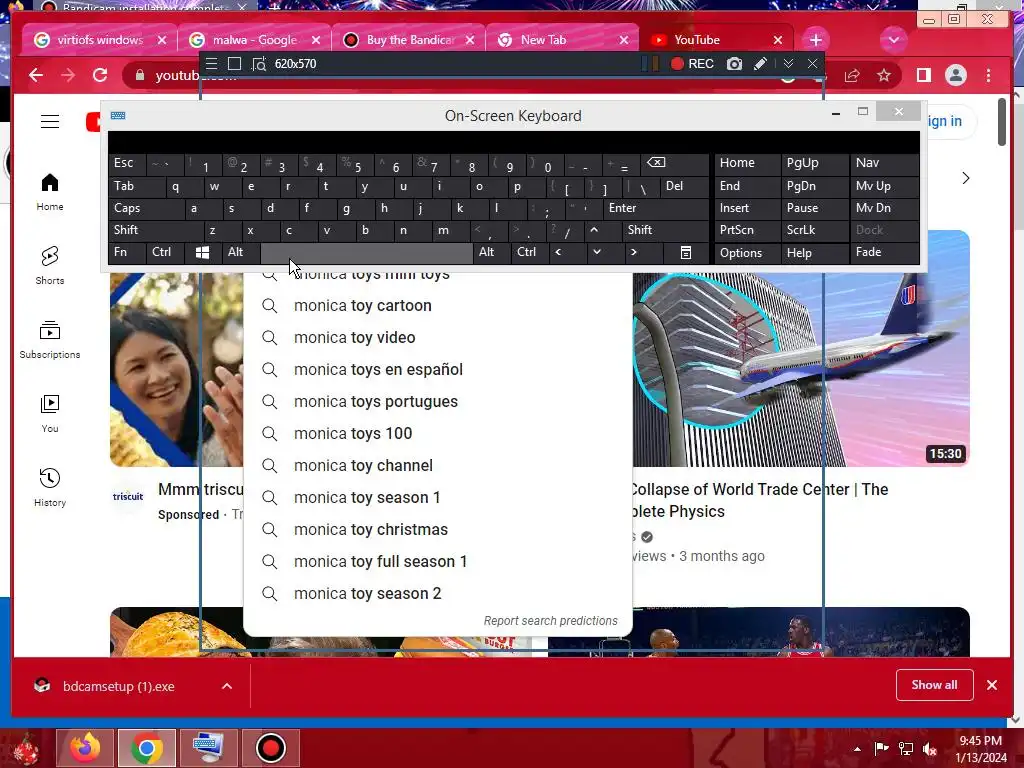Click the Bandicam REC record button
1024x768 pixels.
692,63
